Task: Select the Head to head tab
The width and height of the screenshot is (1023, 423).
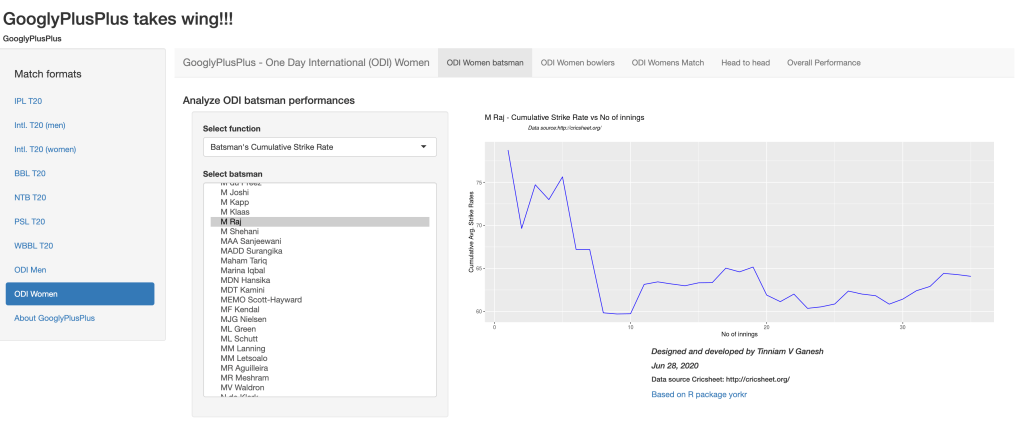Action: [745, 62]
